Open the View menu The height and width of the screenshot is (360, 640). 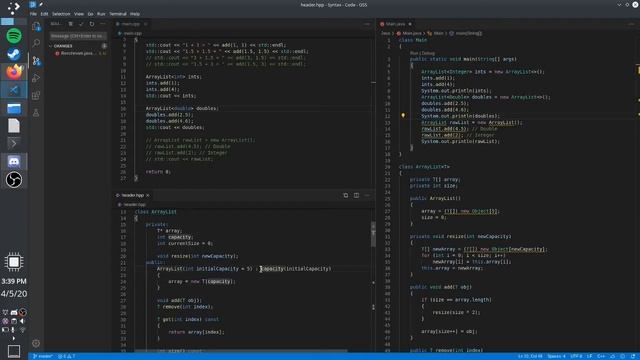click(x=79, y=14)
